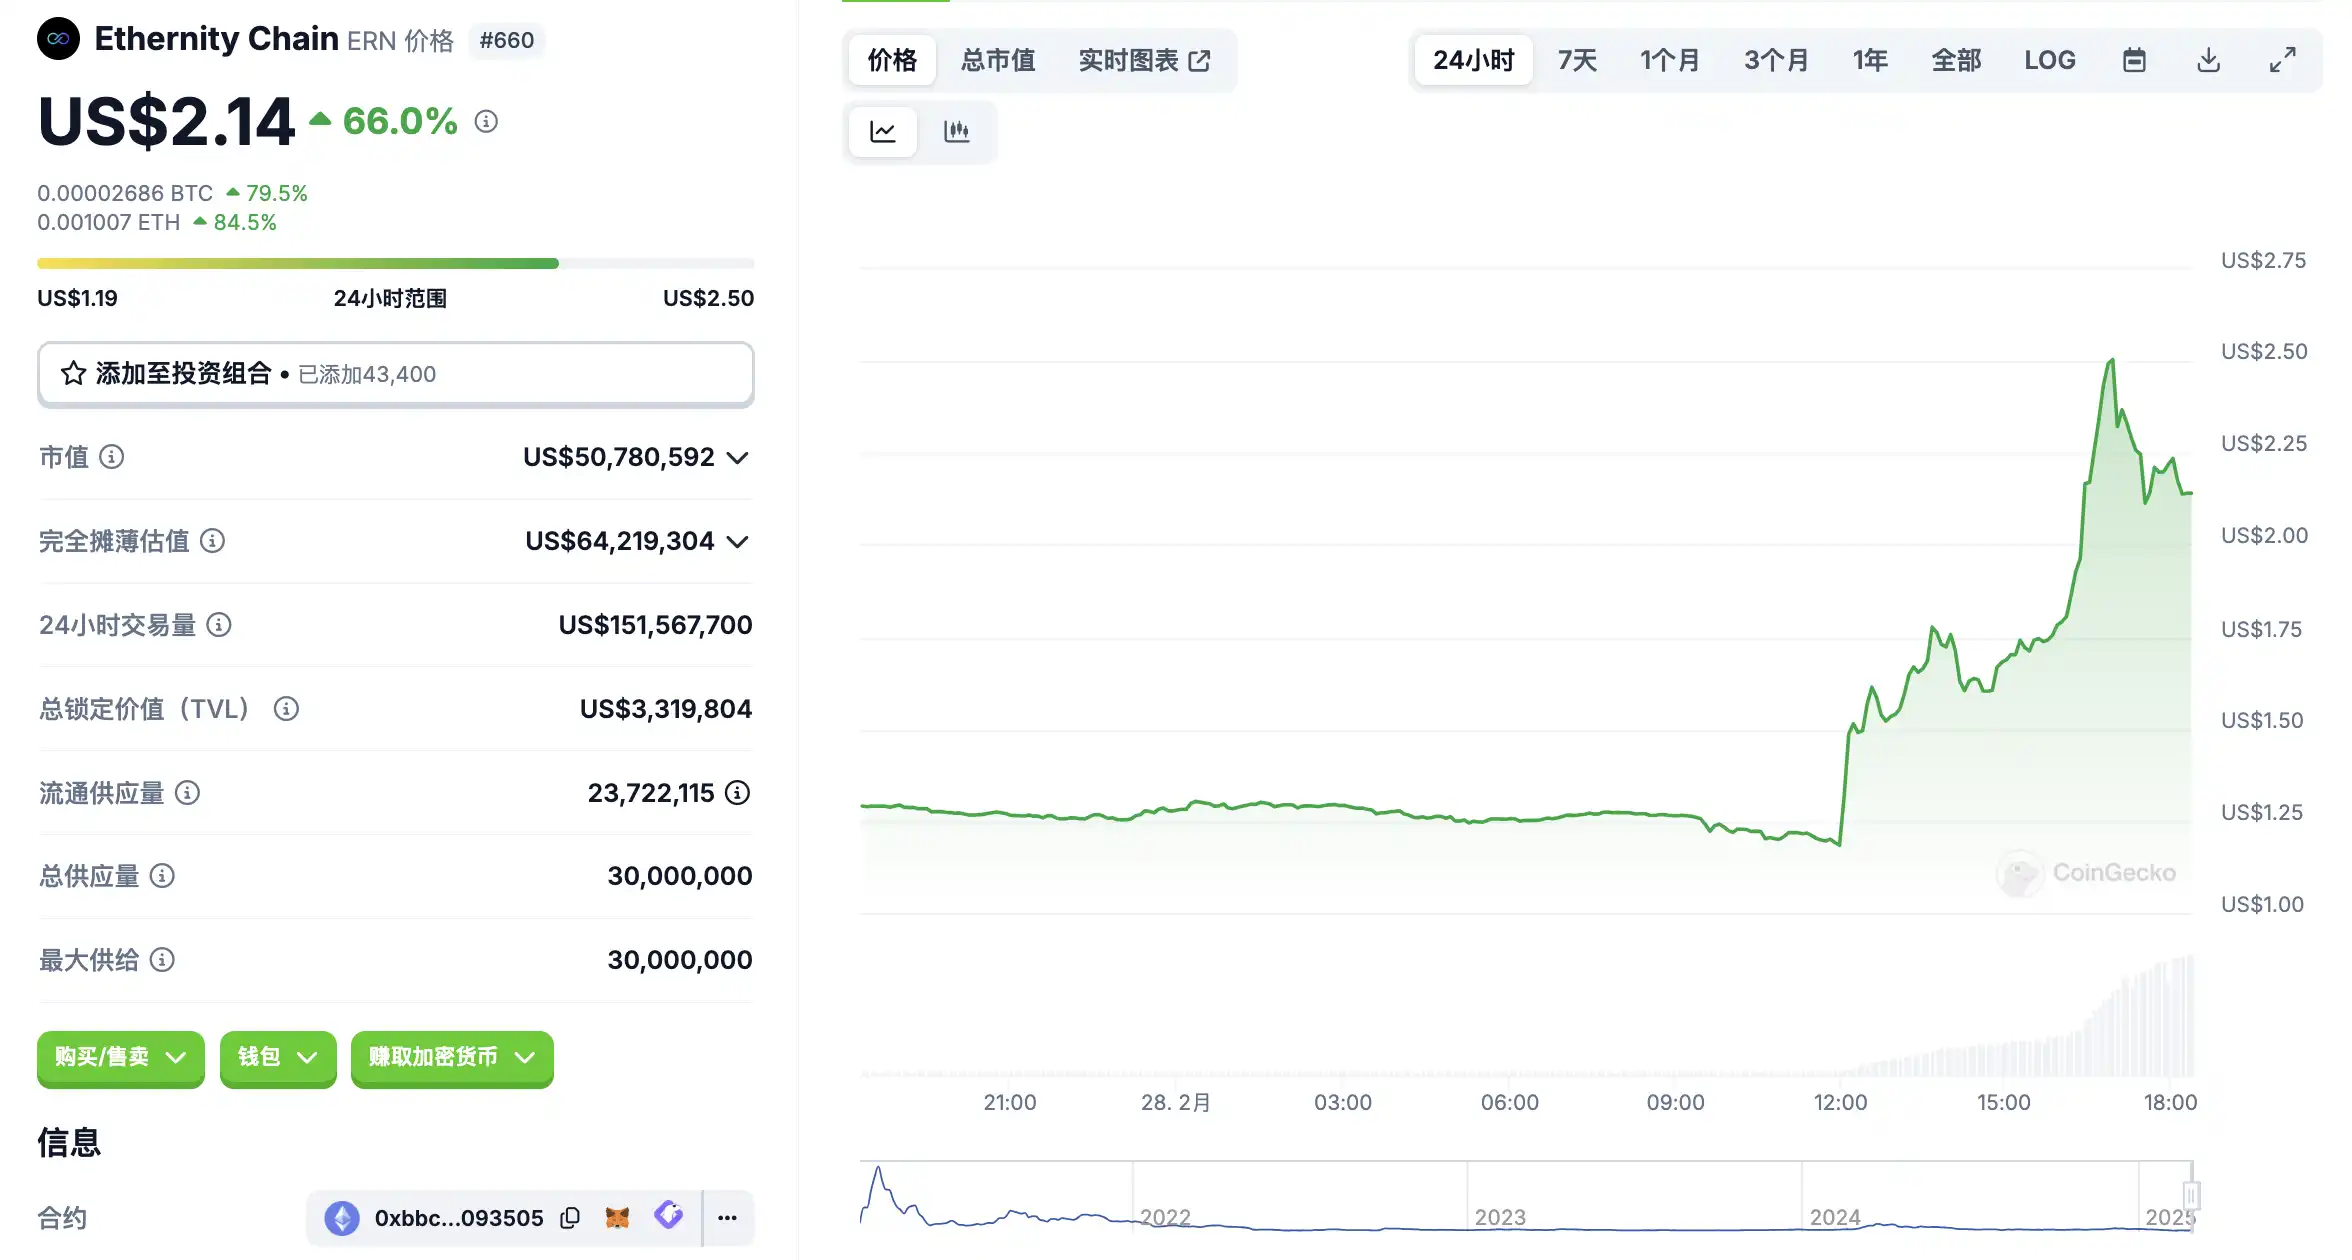Select the 7天 time range
This screenshot has height=1260, width=2352.
coord(1577,60)
